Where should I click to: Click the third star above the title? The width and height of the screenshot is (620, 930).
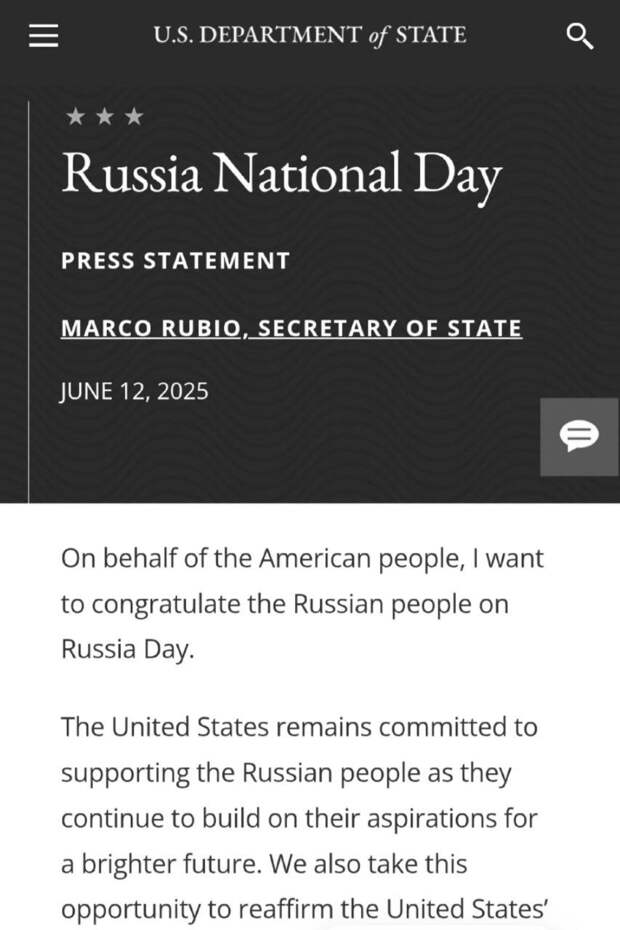pos(134,116)
